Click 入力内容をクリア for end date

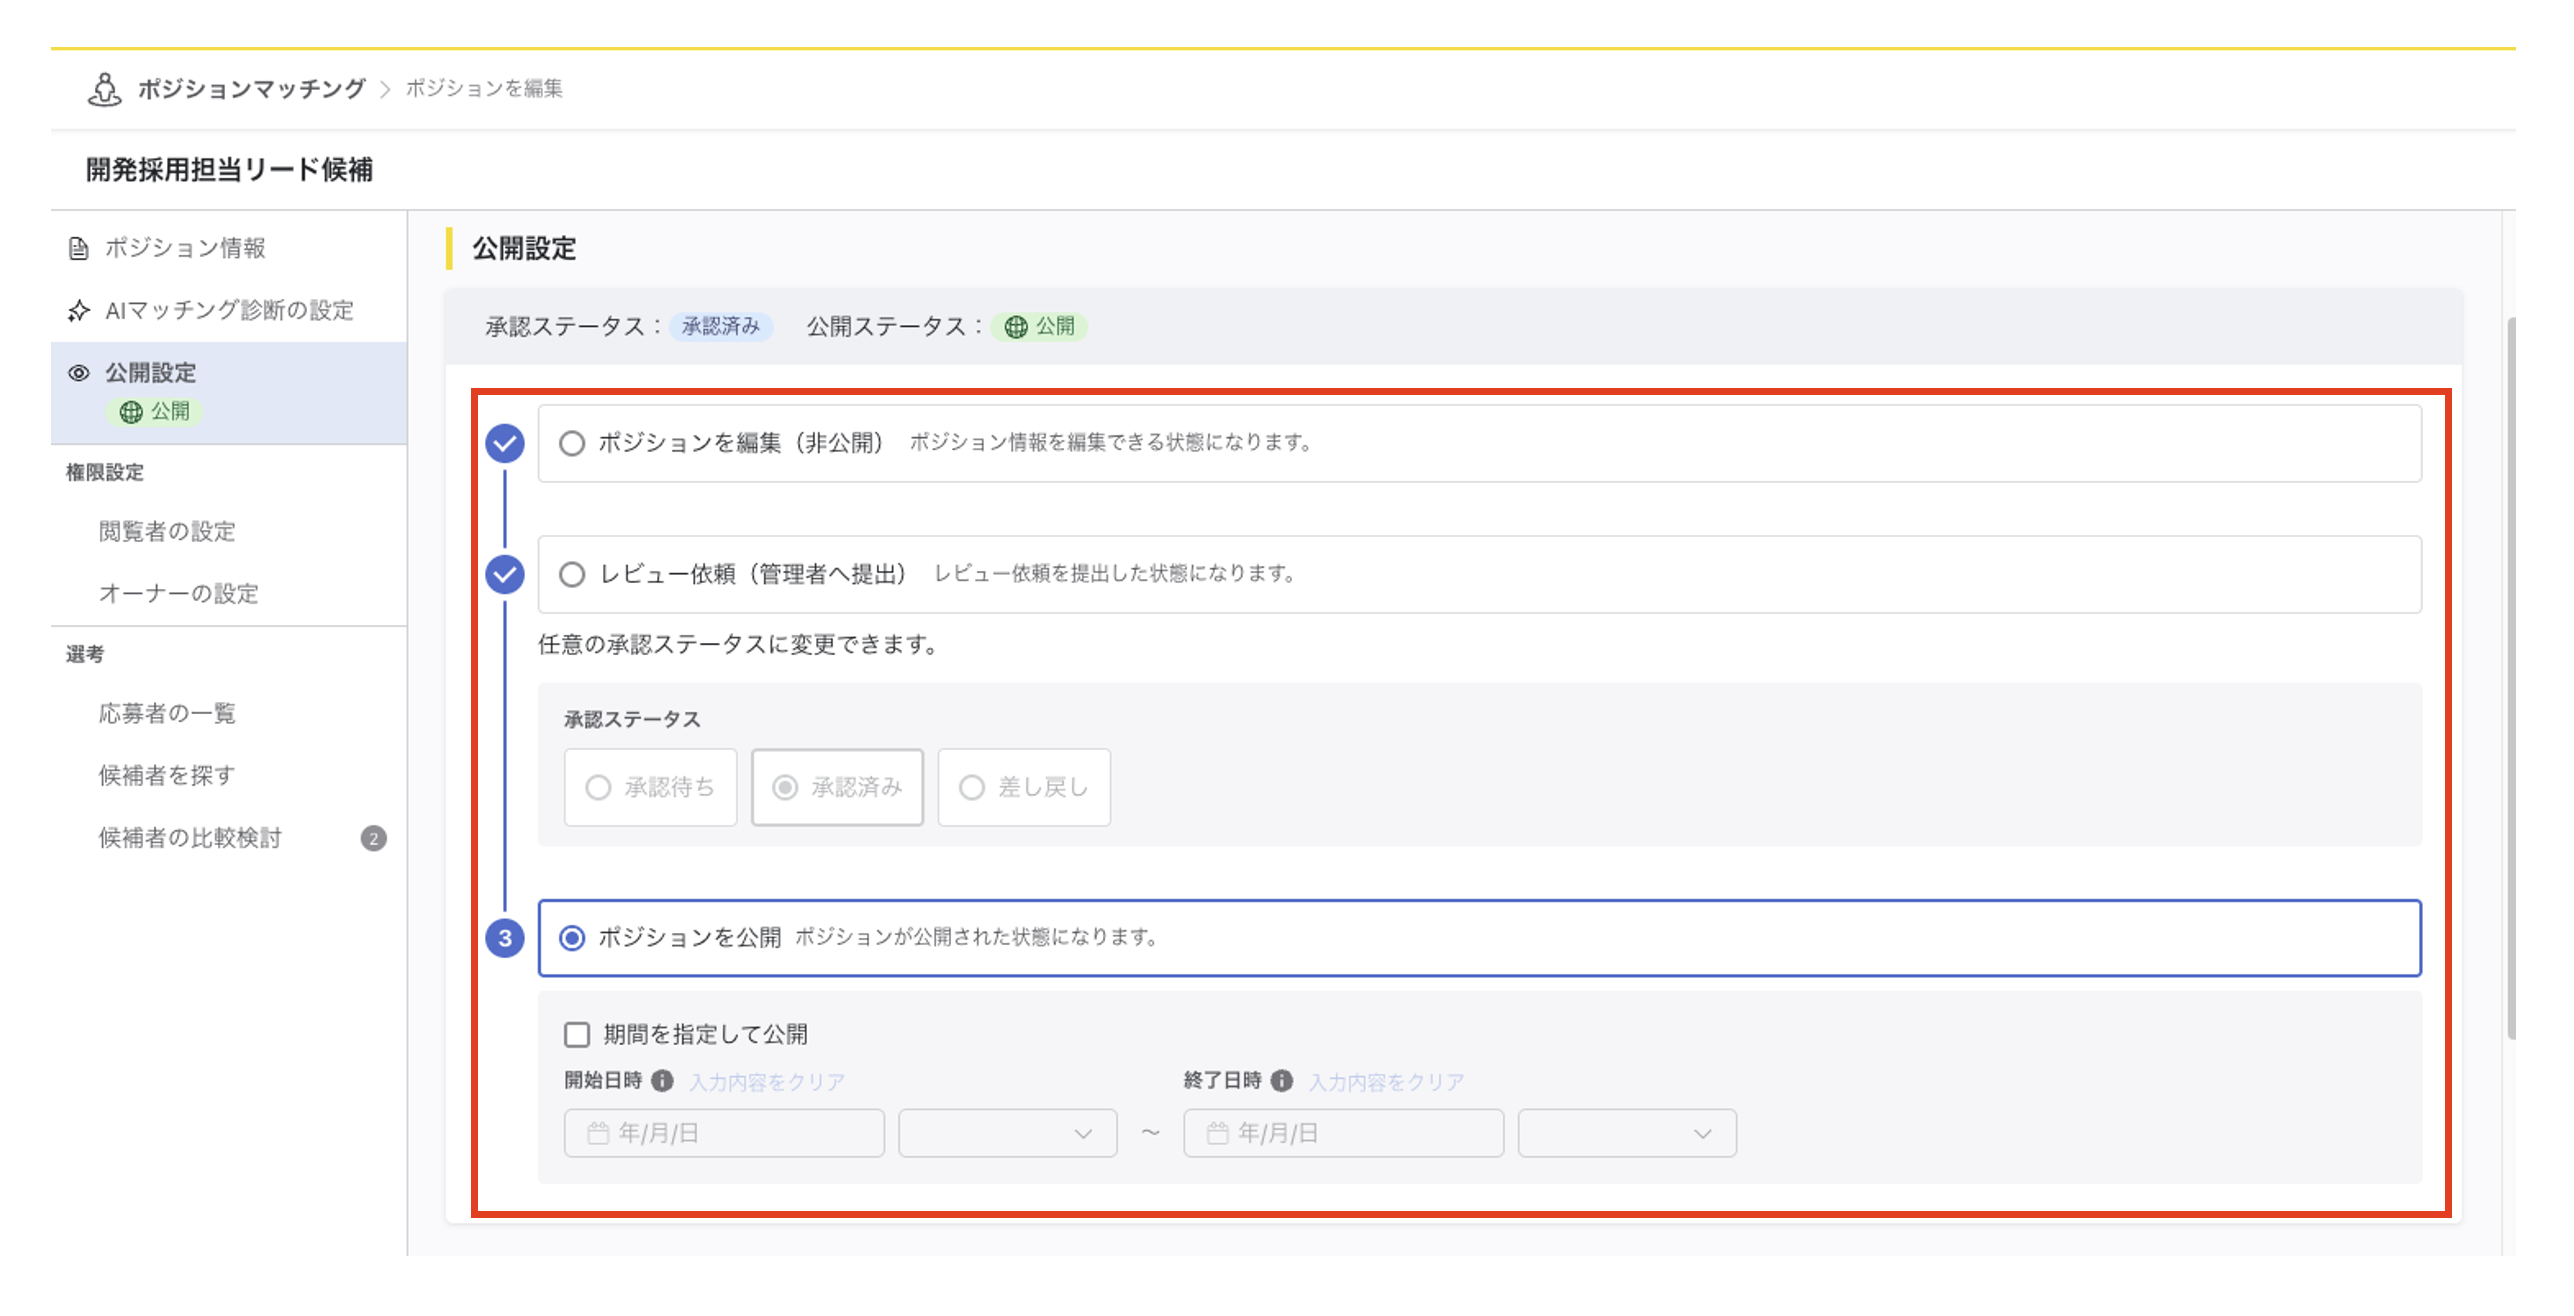pyautogui.click(x=1387, y=1082)
